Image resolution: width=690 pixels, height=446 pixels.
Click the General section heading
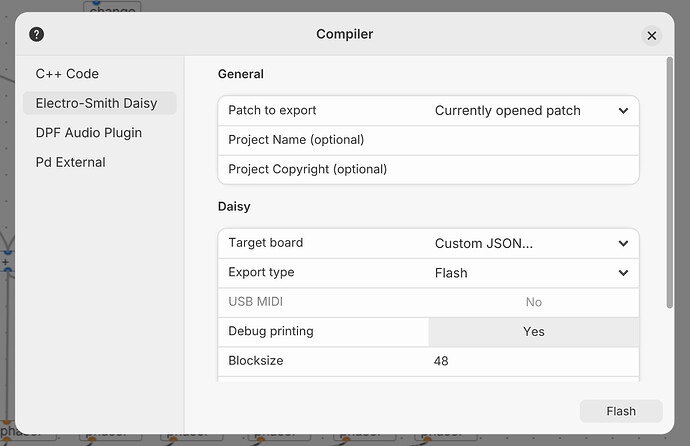pyautogui.click(x=241, y=74)
